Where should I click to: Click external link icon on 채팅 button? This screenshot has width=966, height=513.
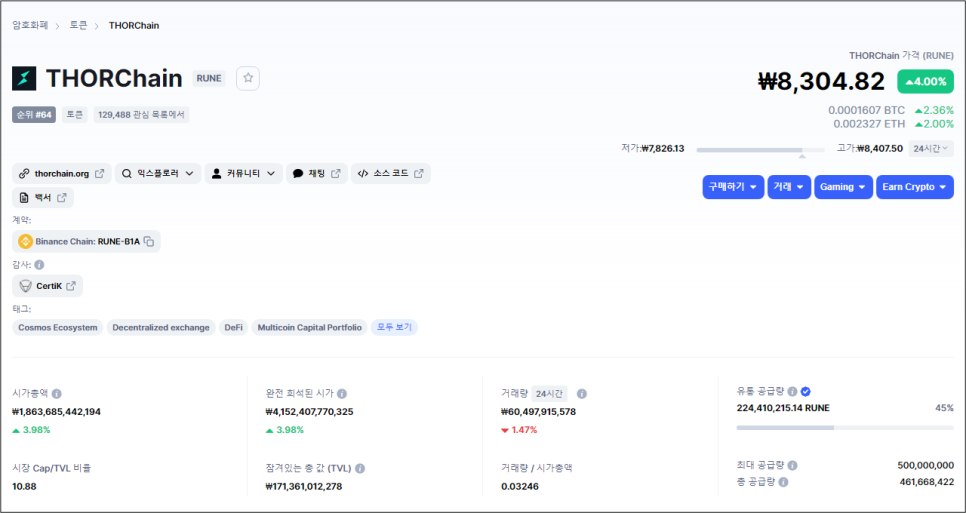click(336, 174)
